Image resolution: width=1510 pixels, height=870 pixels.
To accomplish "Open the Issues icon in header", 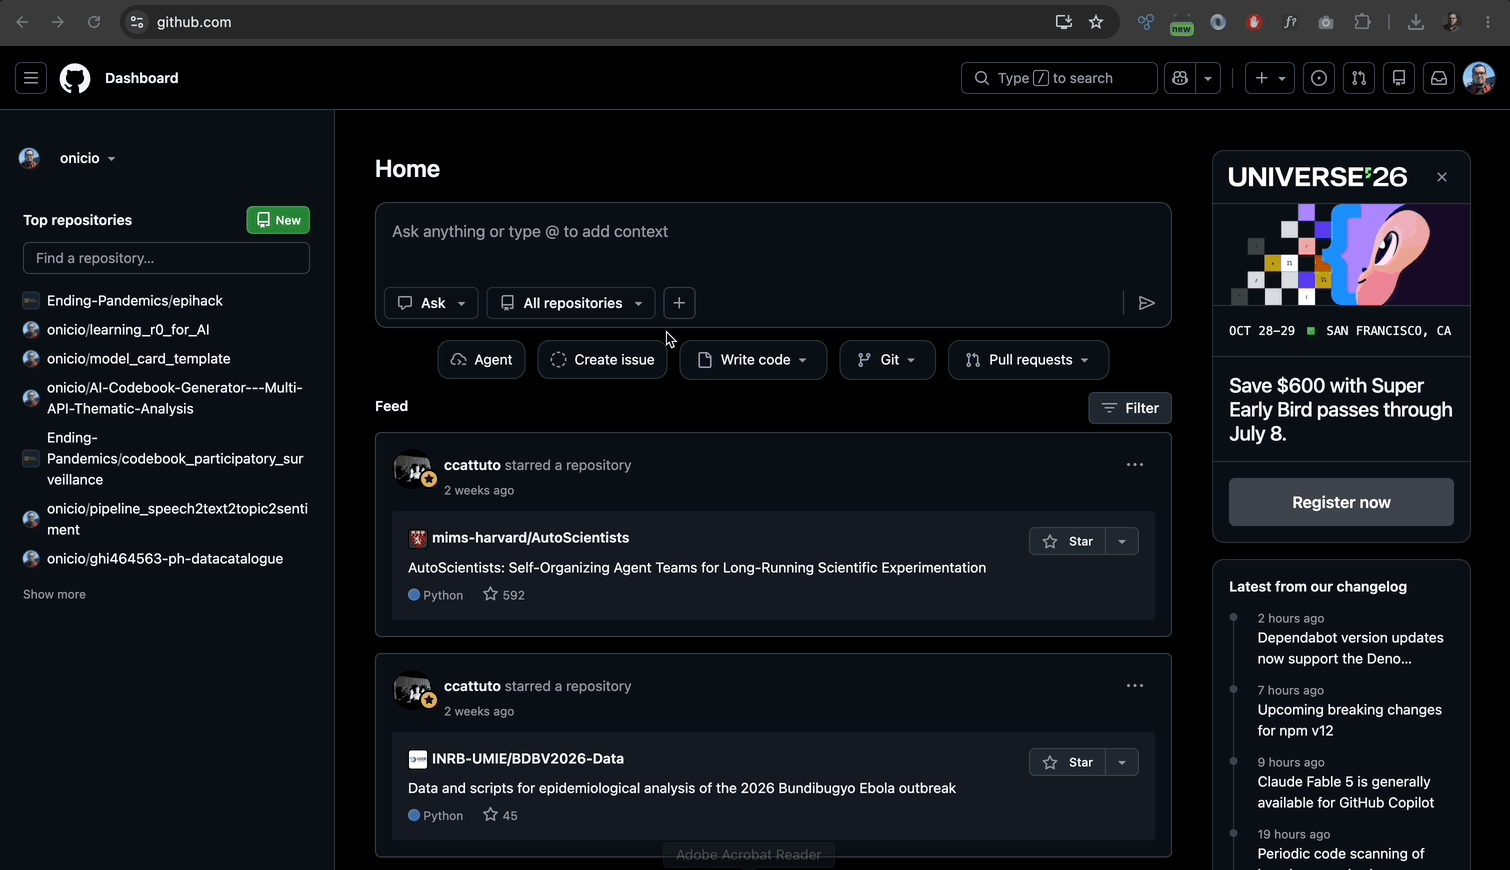I will [1319, 78].
